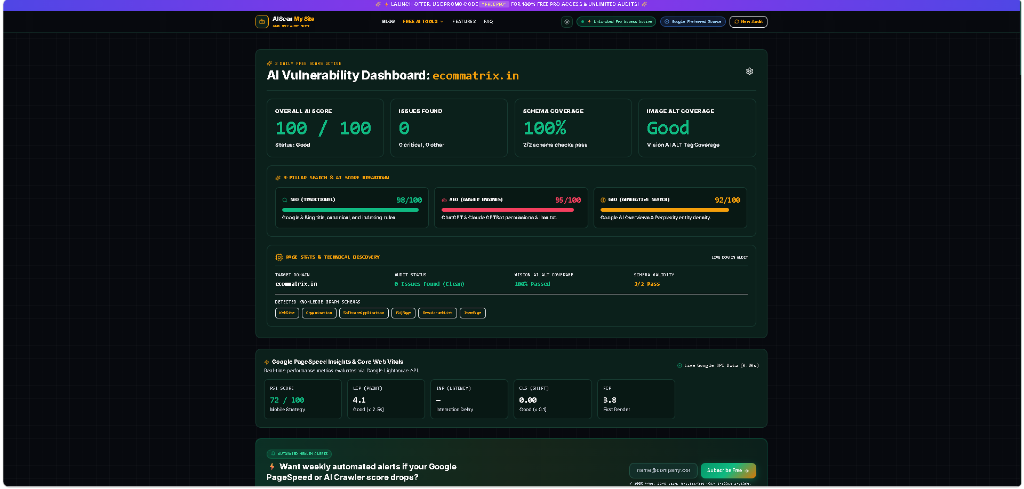Viewport: 1024px width, 489px height.
Task: Click the red AIO 95/100 progress bar
Action: [x=507, y=210]
